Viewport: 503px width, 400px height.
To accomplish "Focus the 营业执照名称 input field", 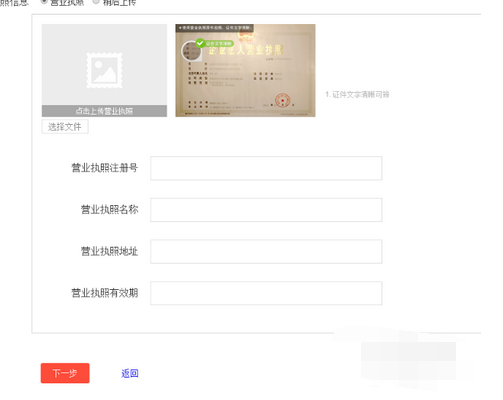I will (x=266, y=210).
